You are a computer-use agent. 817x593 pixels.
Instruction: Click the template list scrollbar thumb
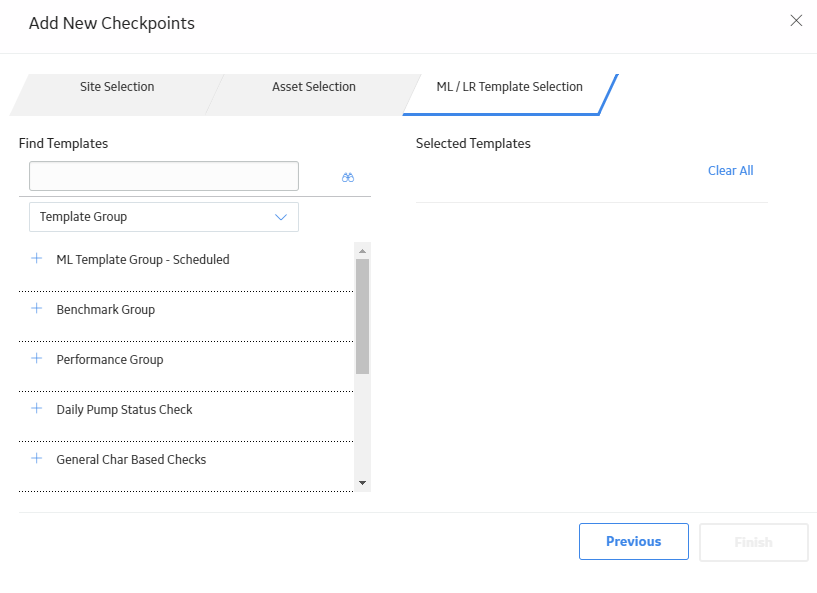[363, 316]
